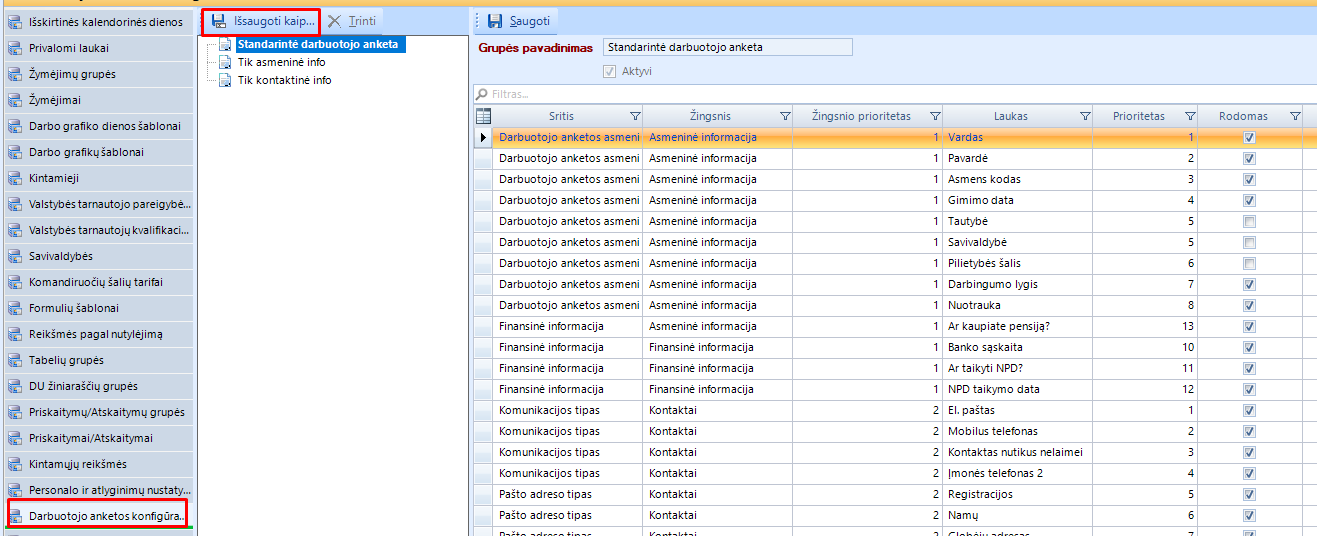Select the Tabelių grupės sidebar entry
The width and height of the screenshot is (1317, 536).
(x=98, y=360)
